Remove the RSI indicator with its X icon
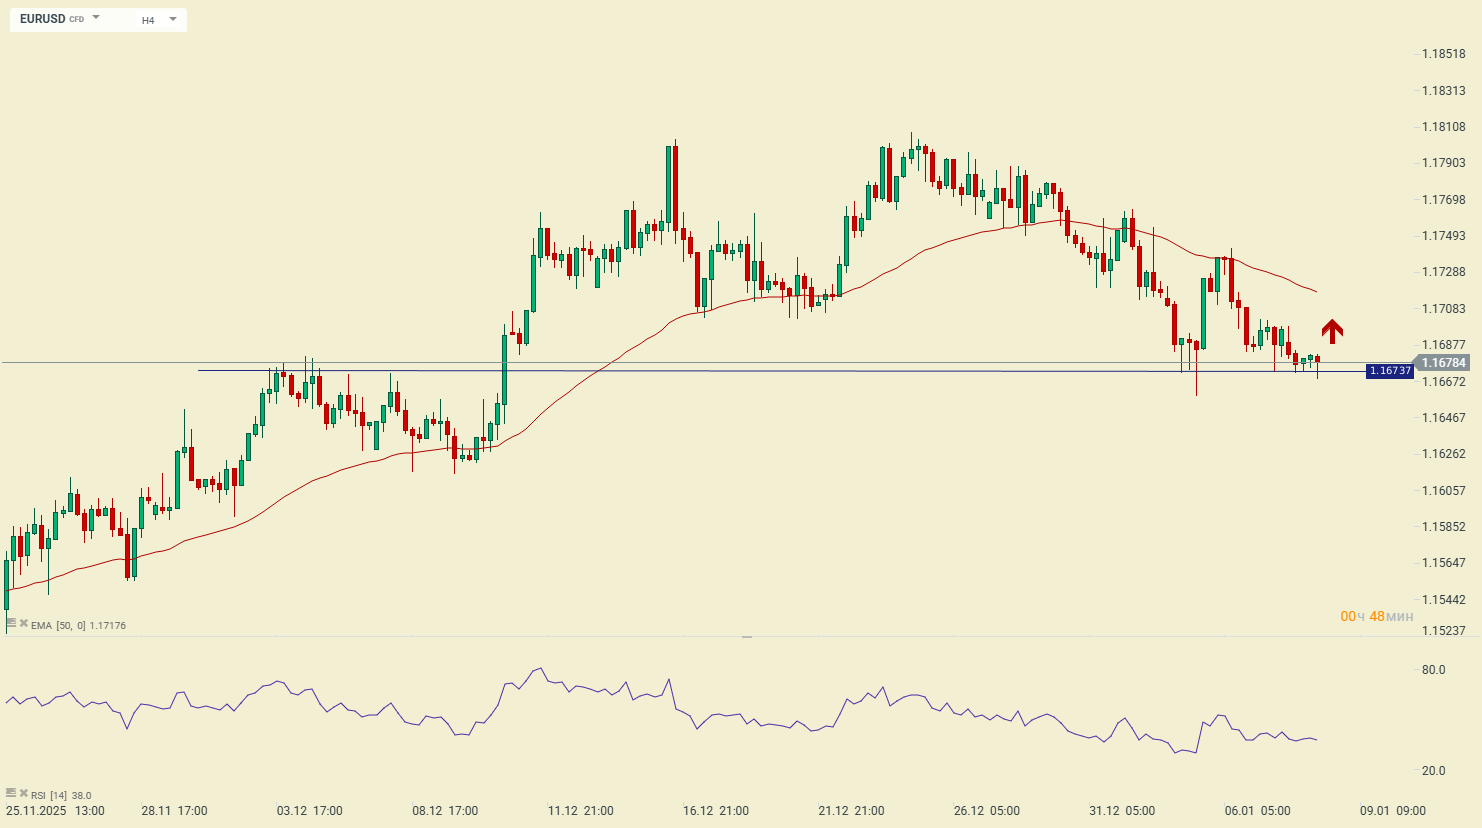Image resolution: width=1482 pixels, height=828 pixels. point(24,793)
